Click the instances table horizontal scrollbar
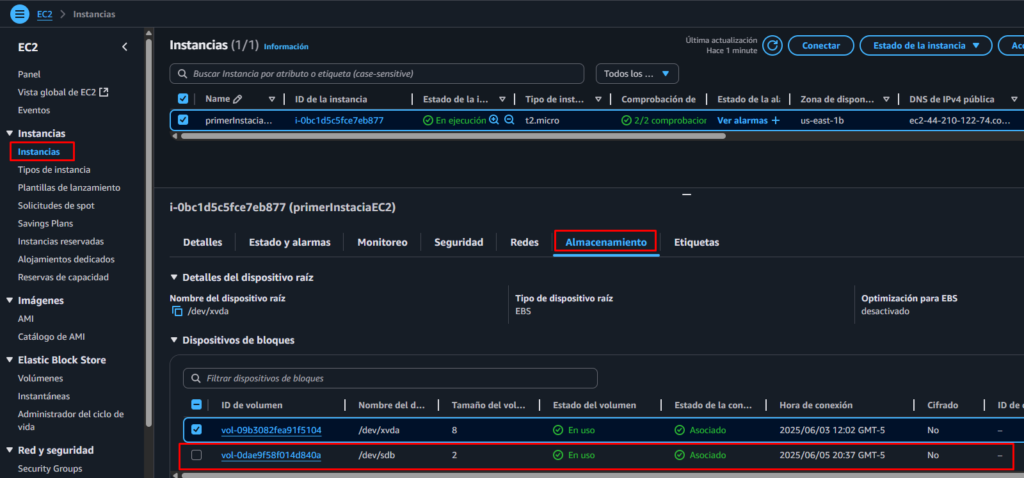The image size is (1024, 478). tap(453, 136)
